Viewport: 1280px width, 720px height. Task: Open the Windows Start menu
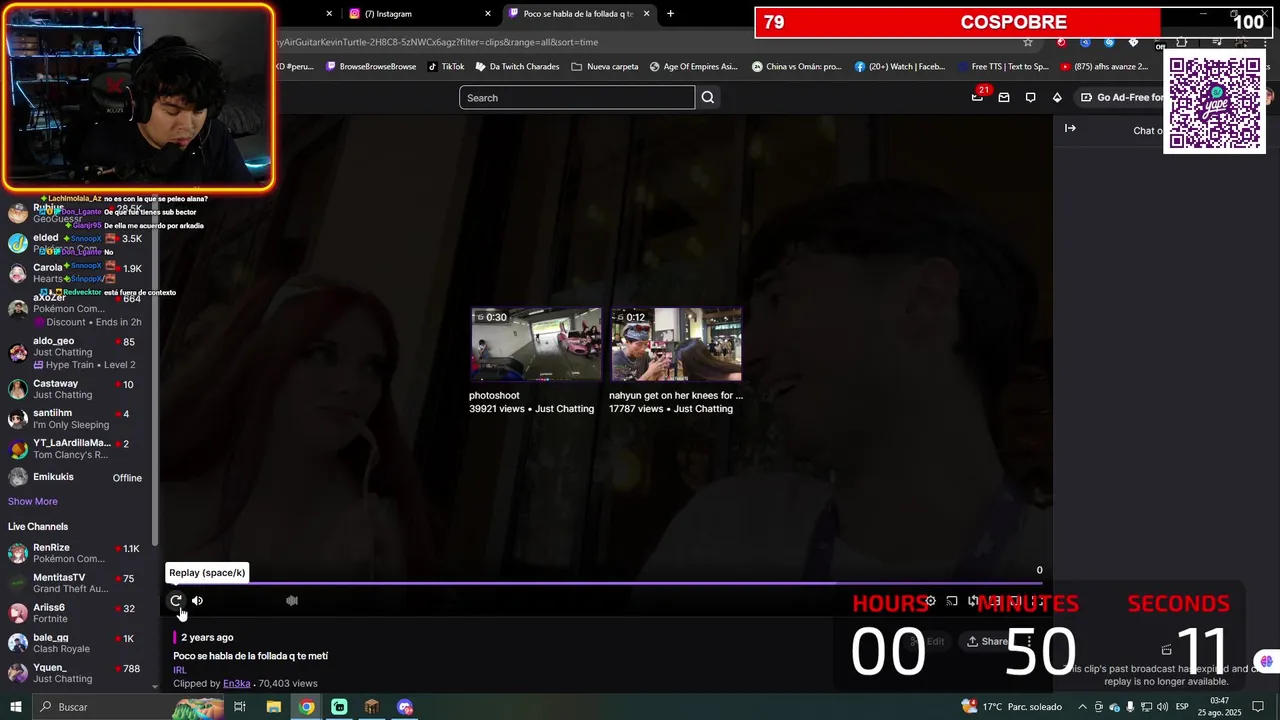coord(15,707)
